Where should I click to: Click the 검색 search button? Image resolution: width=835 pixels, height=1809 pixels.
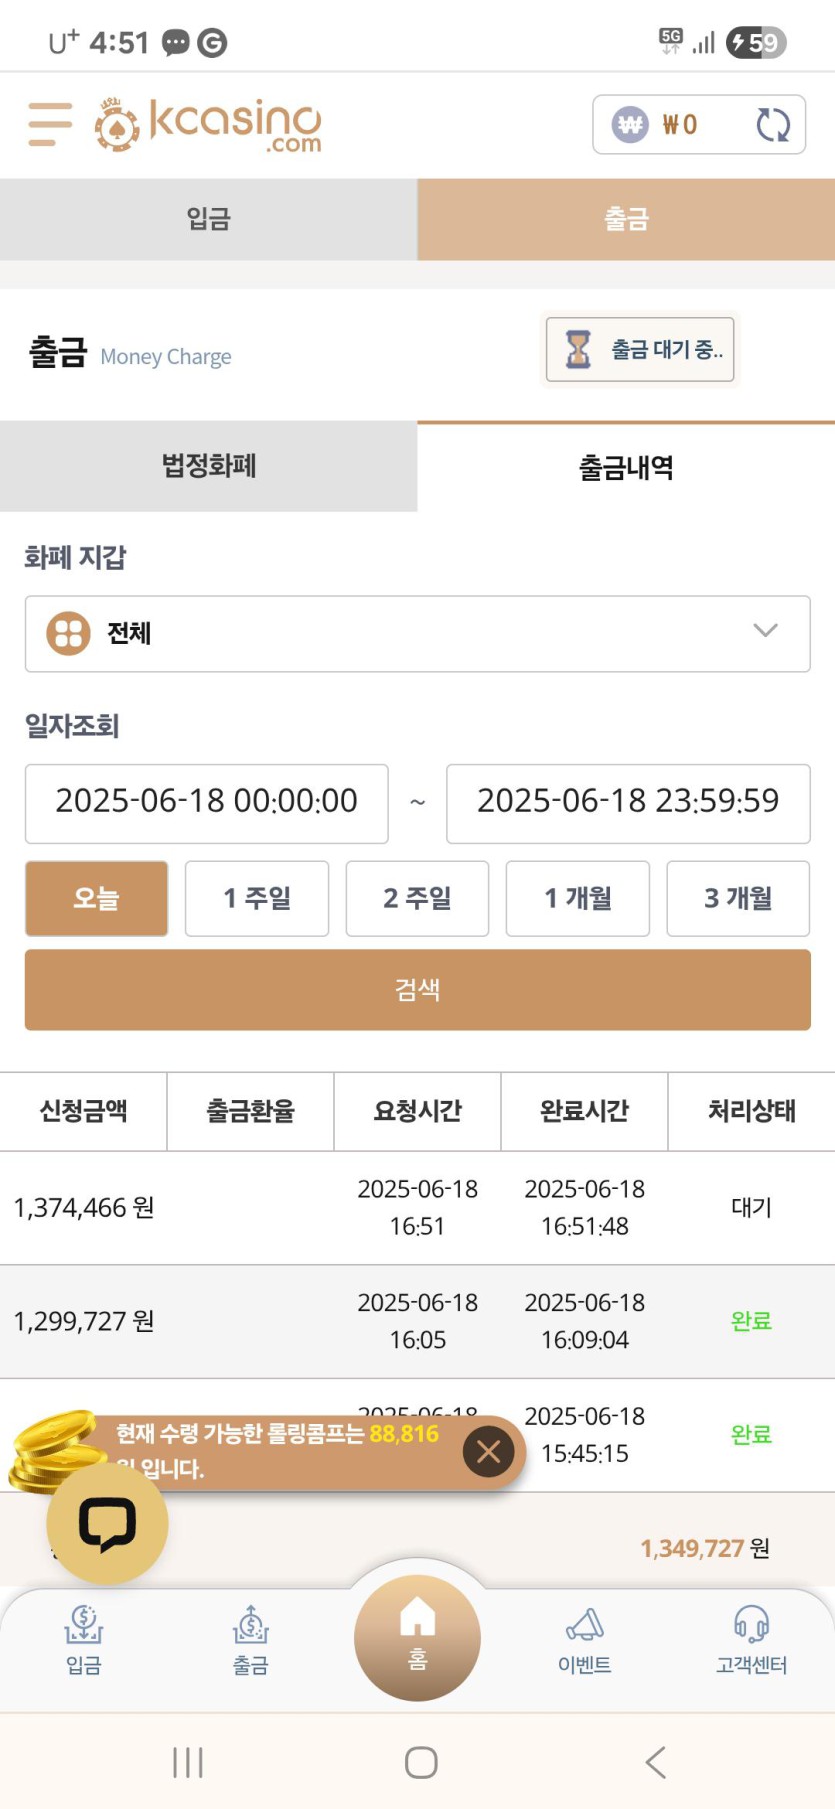point(417,990)
